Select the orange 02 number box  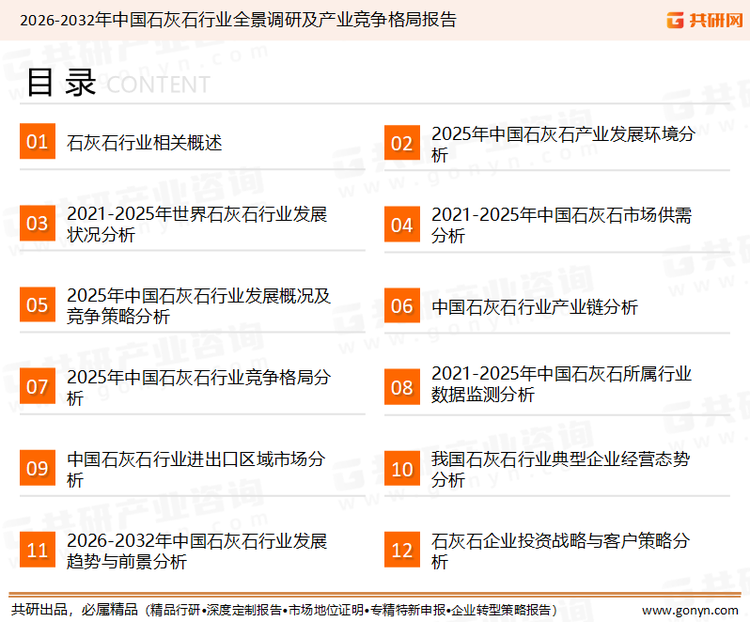coord(402,143)
